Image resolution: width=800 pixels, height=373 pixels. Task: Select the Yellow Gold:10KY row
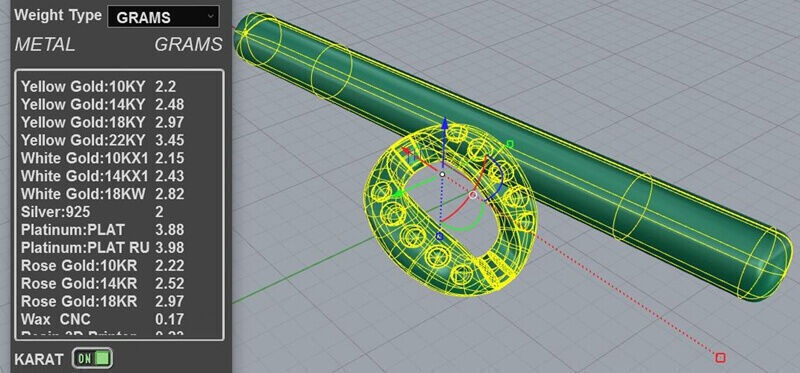pyautogui.click(x=119, y=87)
